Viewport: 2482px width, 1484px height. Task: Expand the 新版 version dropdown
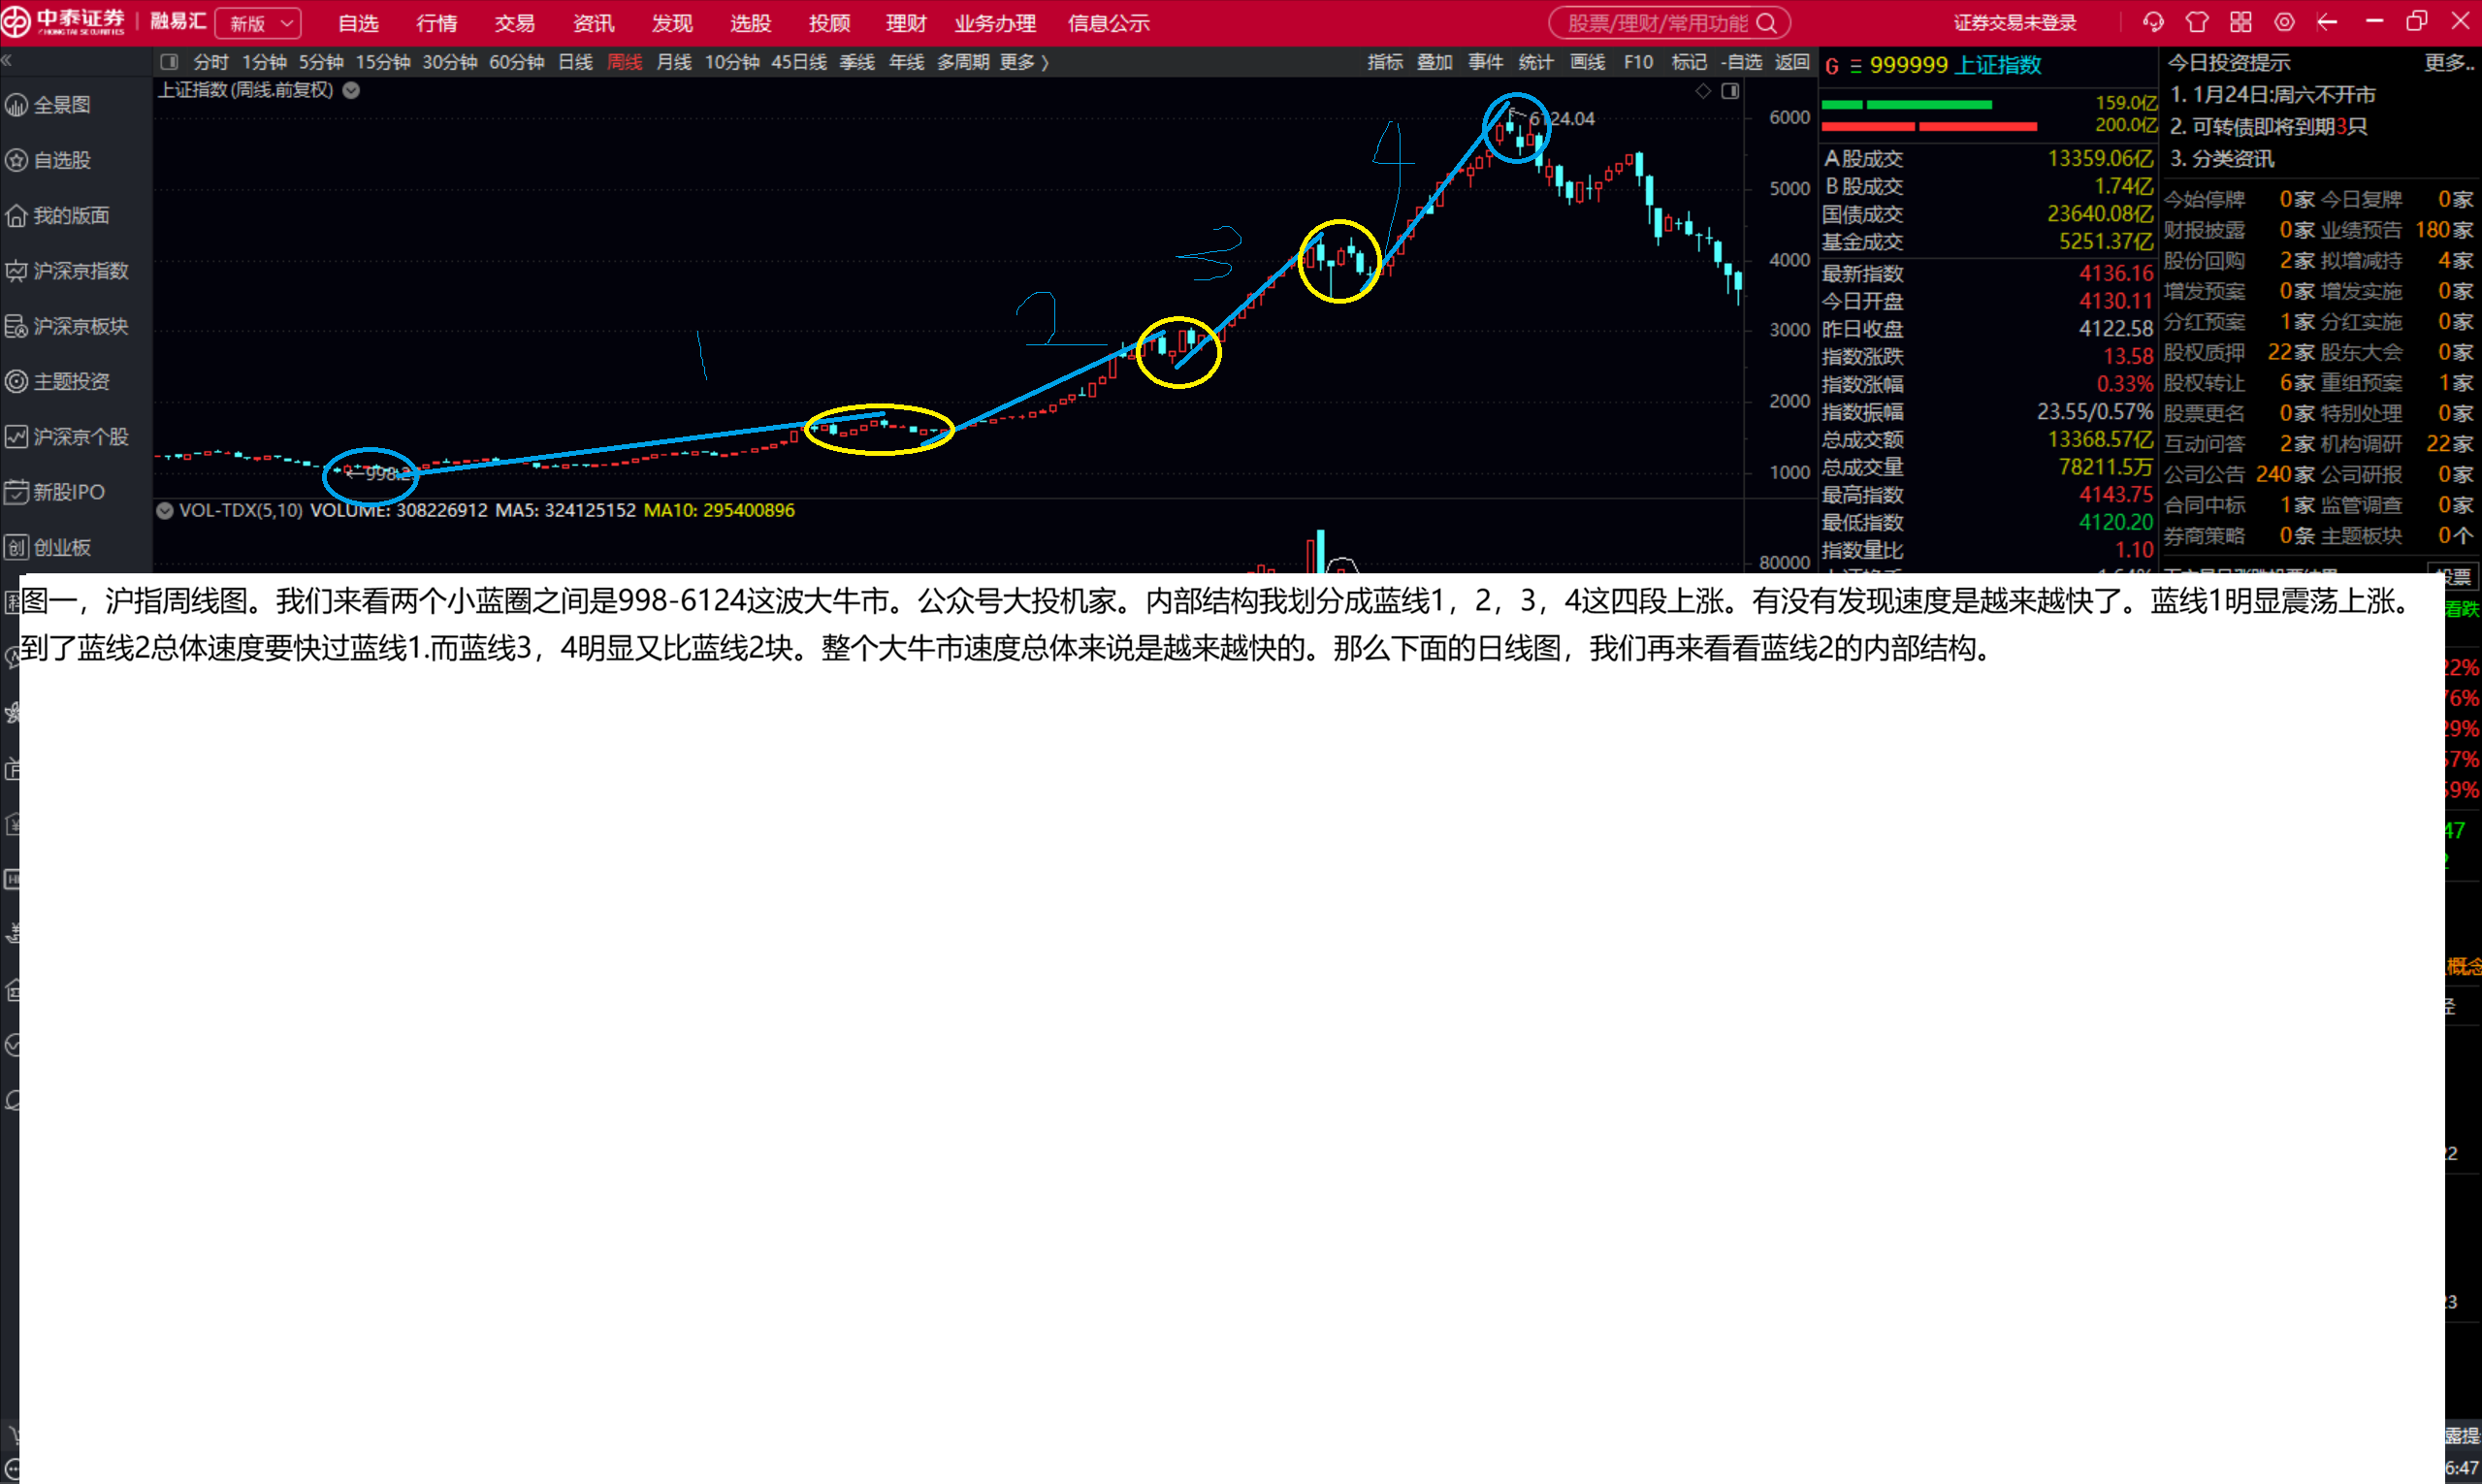tap(259, 23)
